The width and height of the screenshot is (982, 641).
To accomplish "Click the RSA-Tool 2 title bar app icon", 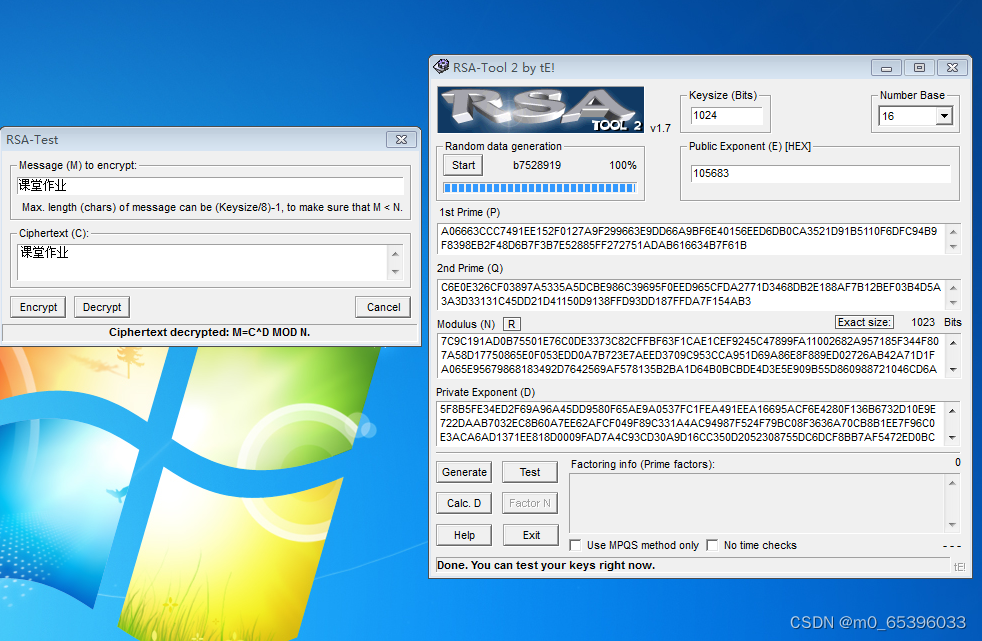I will [x=442, y=66].
